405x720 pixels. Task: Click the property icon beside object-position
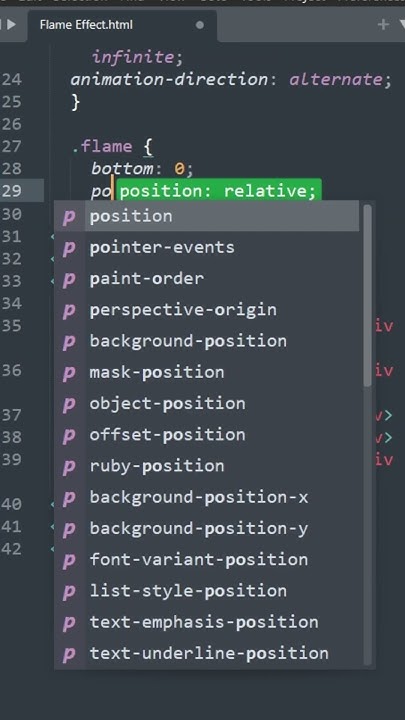pos(69,404)
